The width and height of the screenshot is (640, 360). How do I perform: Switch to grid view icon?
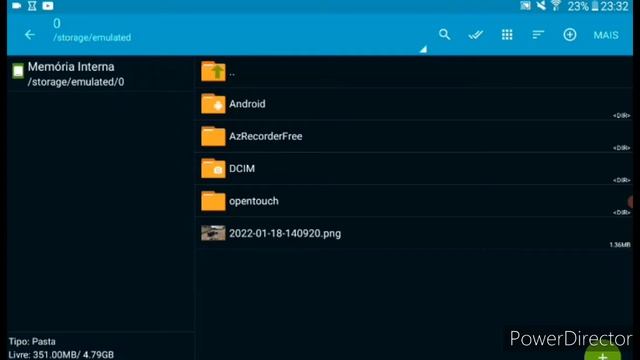coord(507,35)
